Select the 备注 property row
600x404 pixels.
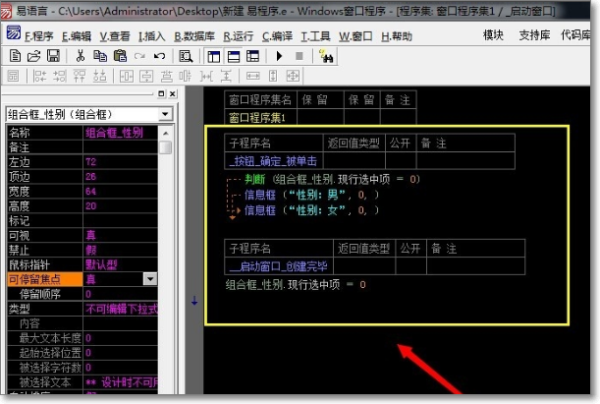tap(82, 147)
